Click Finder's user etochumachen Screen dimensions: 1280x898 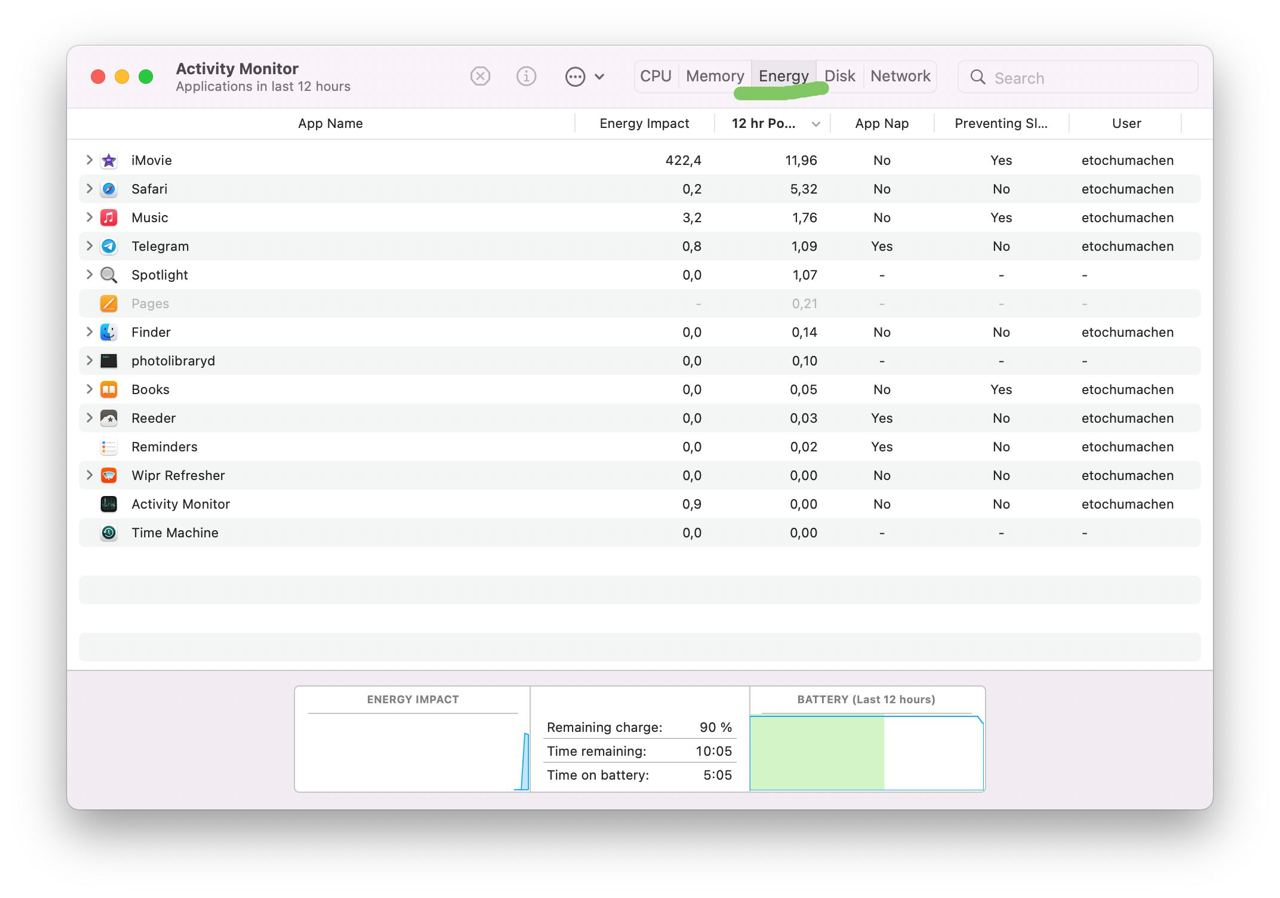(1127, 332)
